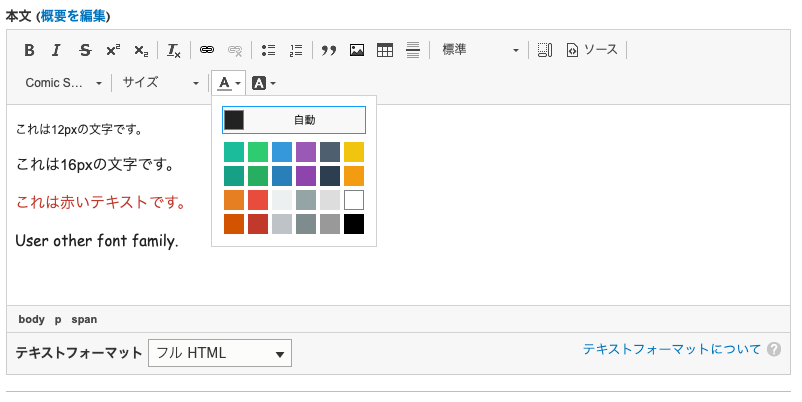Pick the bright silver swatch
This screenshot has height=402, width=802.
click(x=282, y=200)
